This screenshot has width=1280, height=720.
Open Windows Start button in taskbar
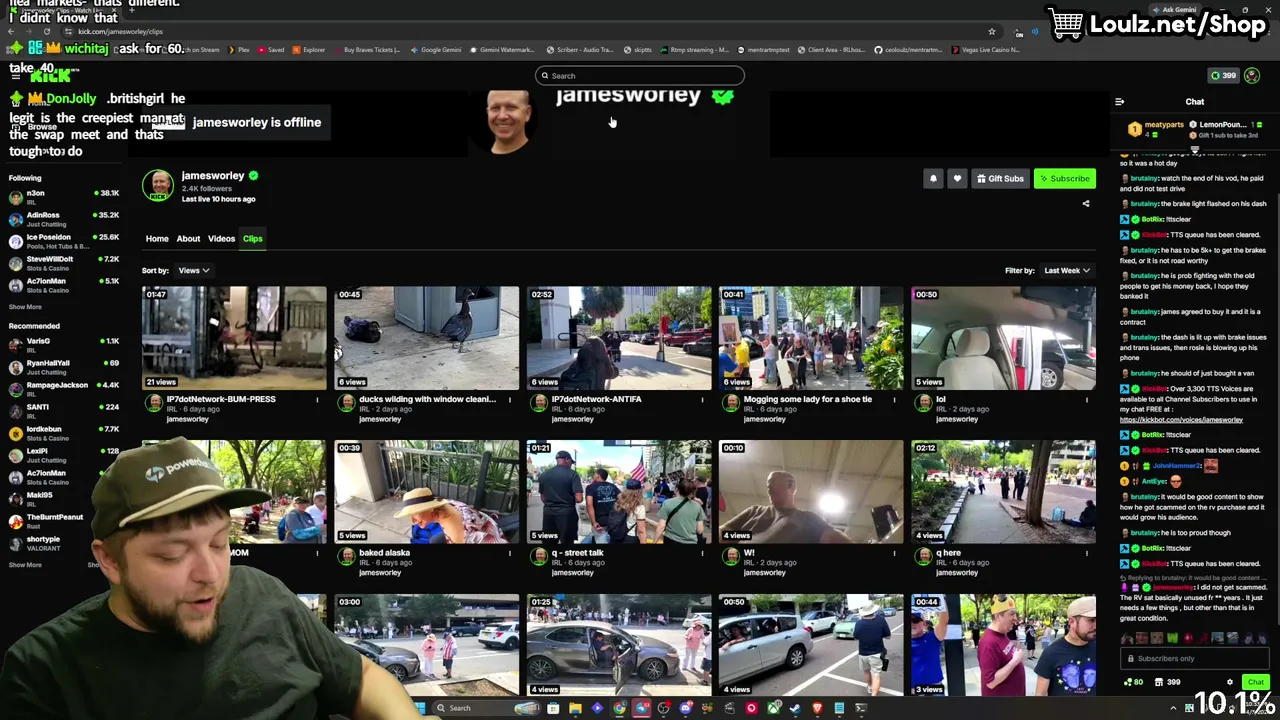tap(419, 708)
